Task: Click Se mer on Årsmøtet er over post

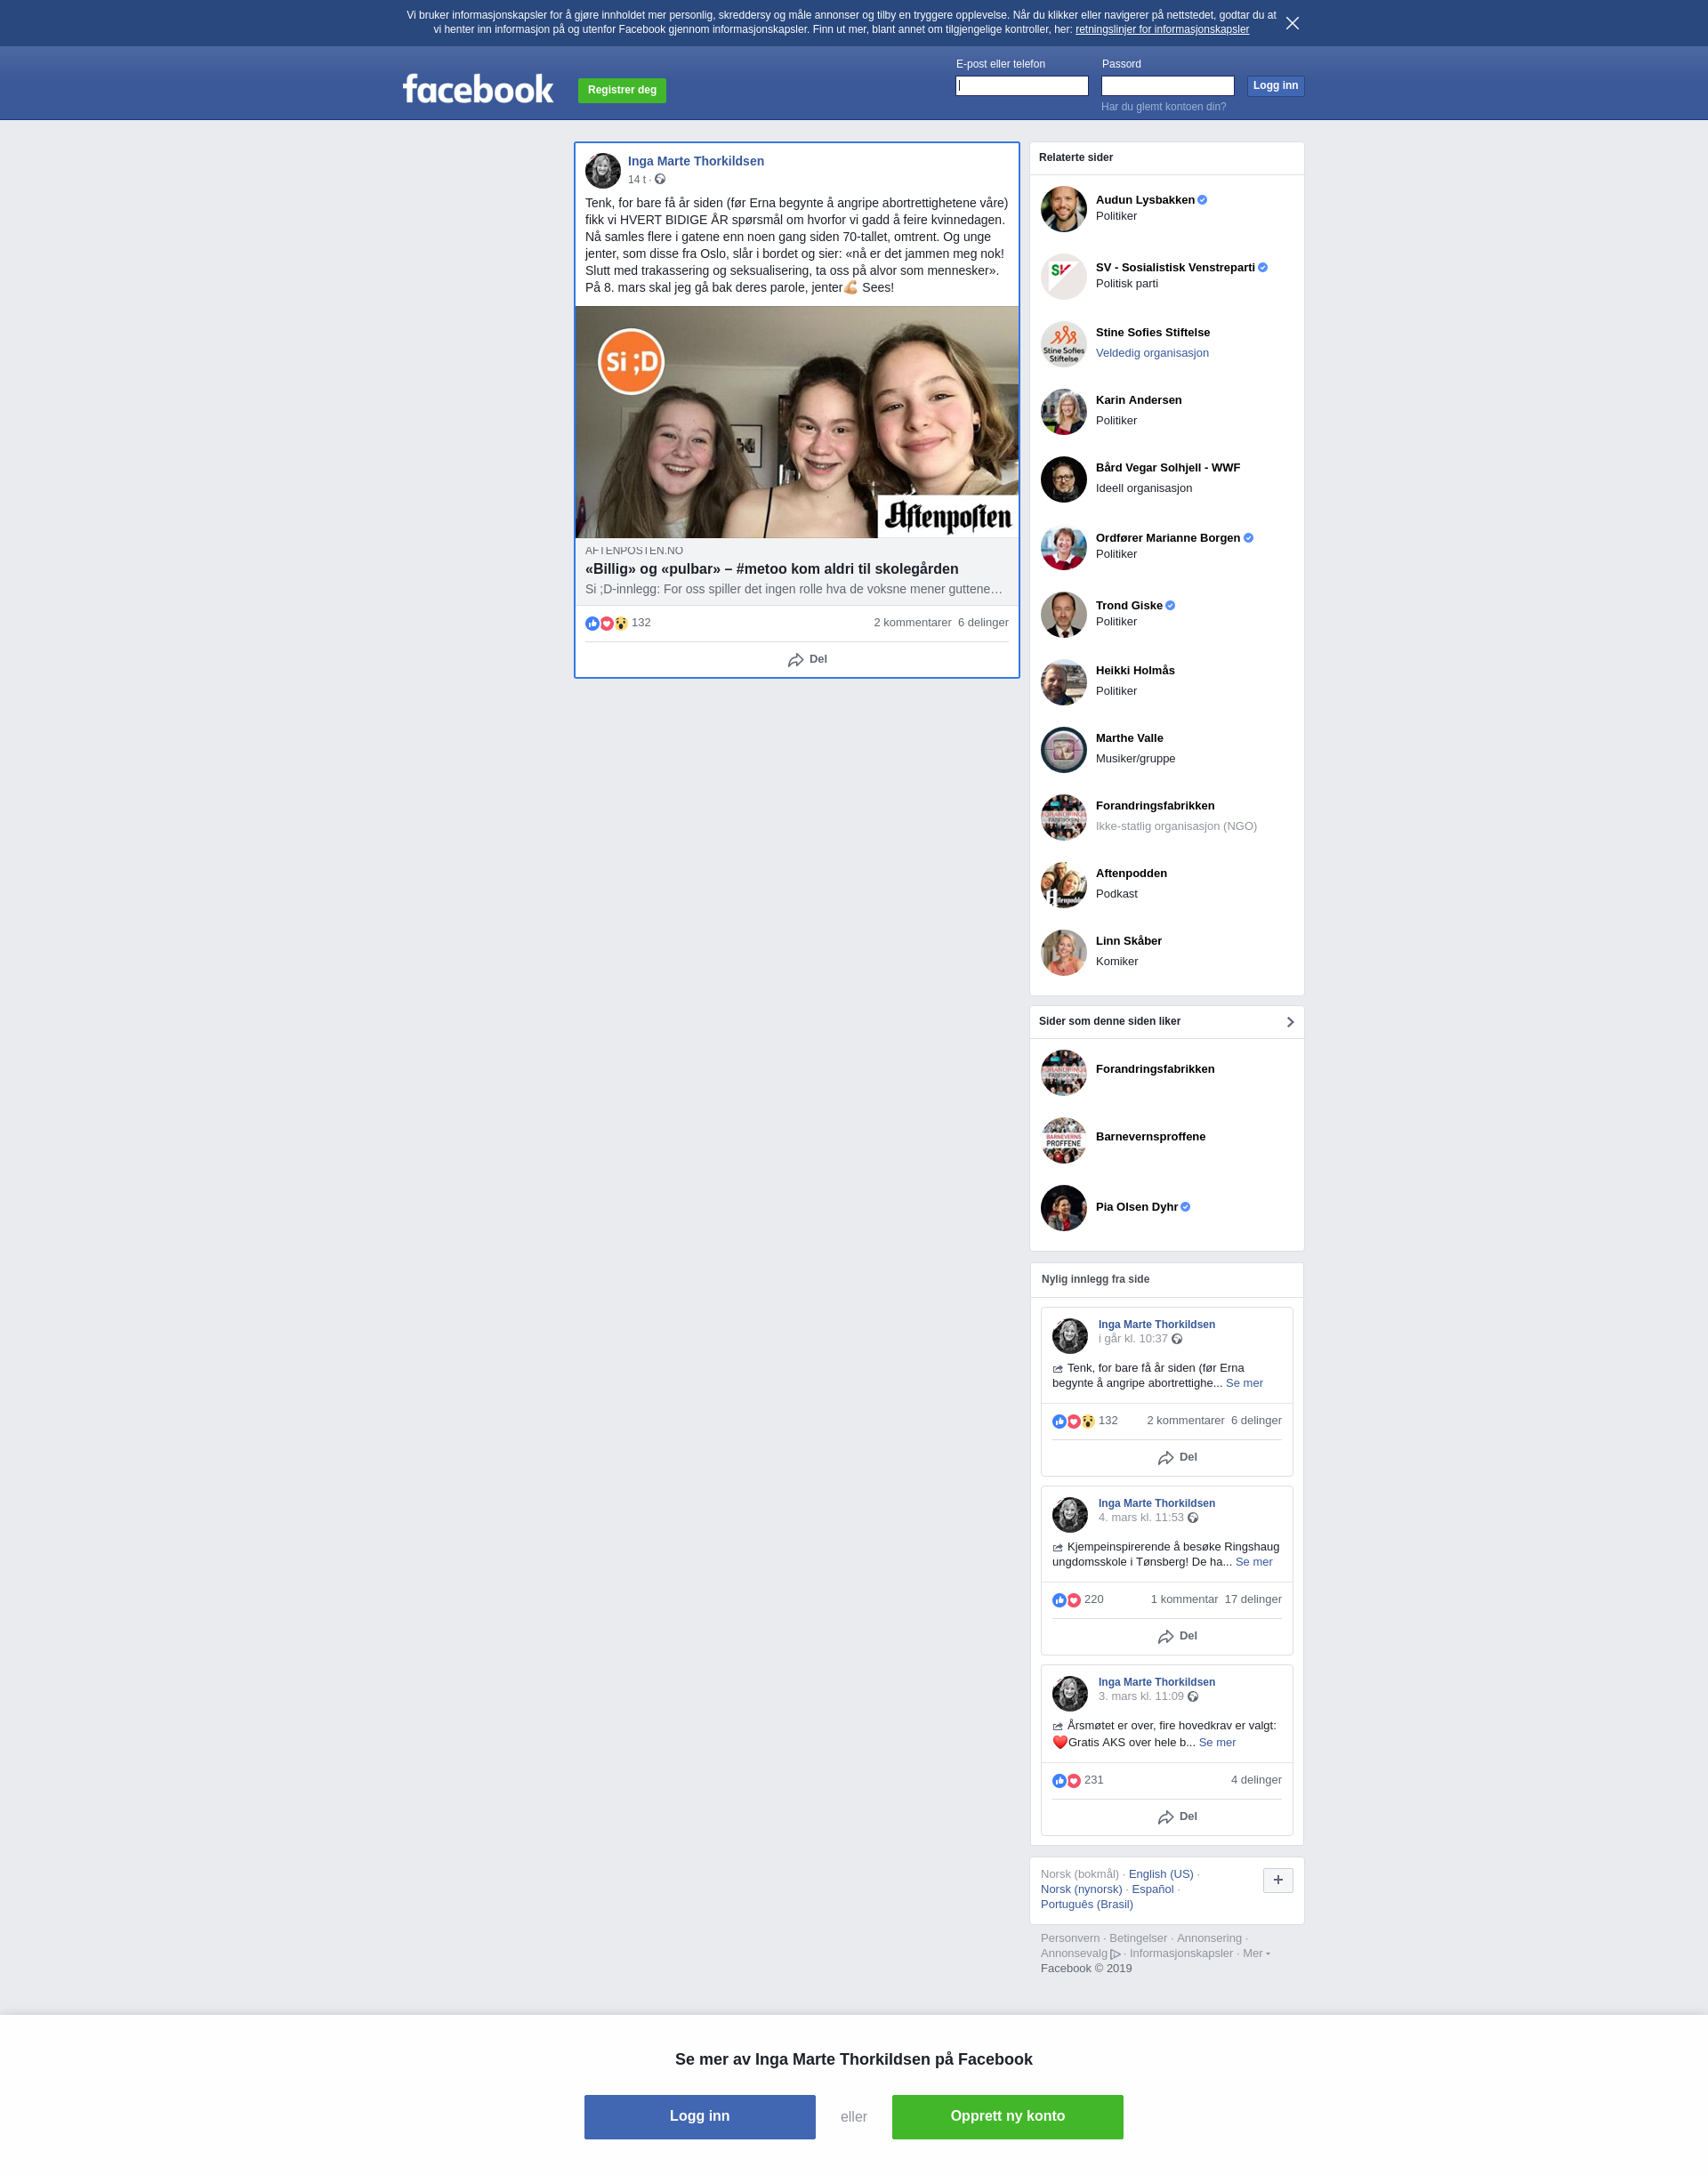Action: click(x=1217, y=1742)
